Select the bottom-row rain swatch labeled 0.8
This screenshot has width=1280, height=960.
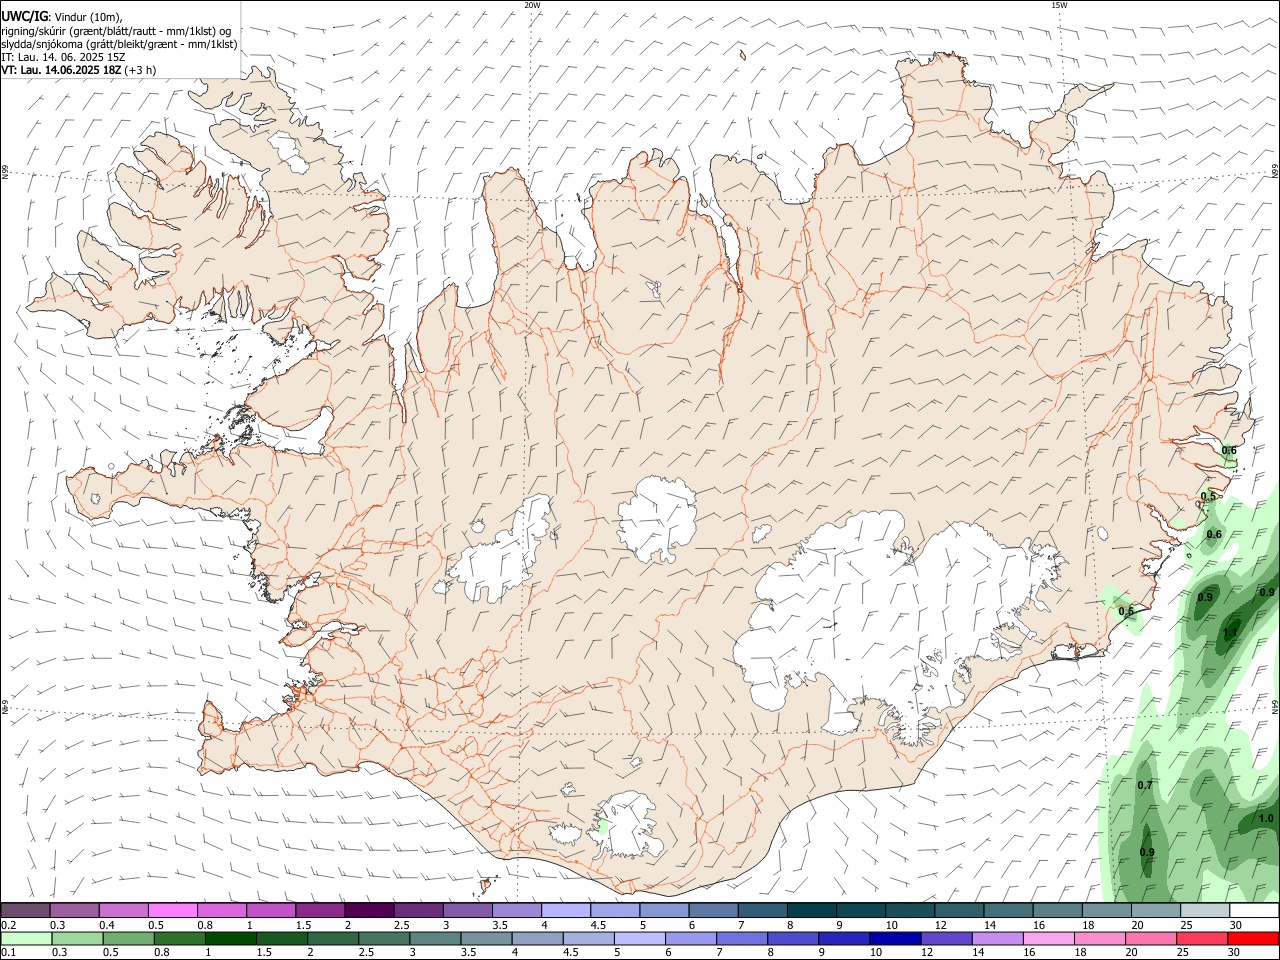click(x=179, y=939)
